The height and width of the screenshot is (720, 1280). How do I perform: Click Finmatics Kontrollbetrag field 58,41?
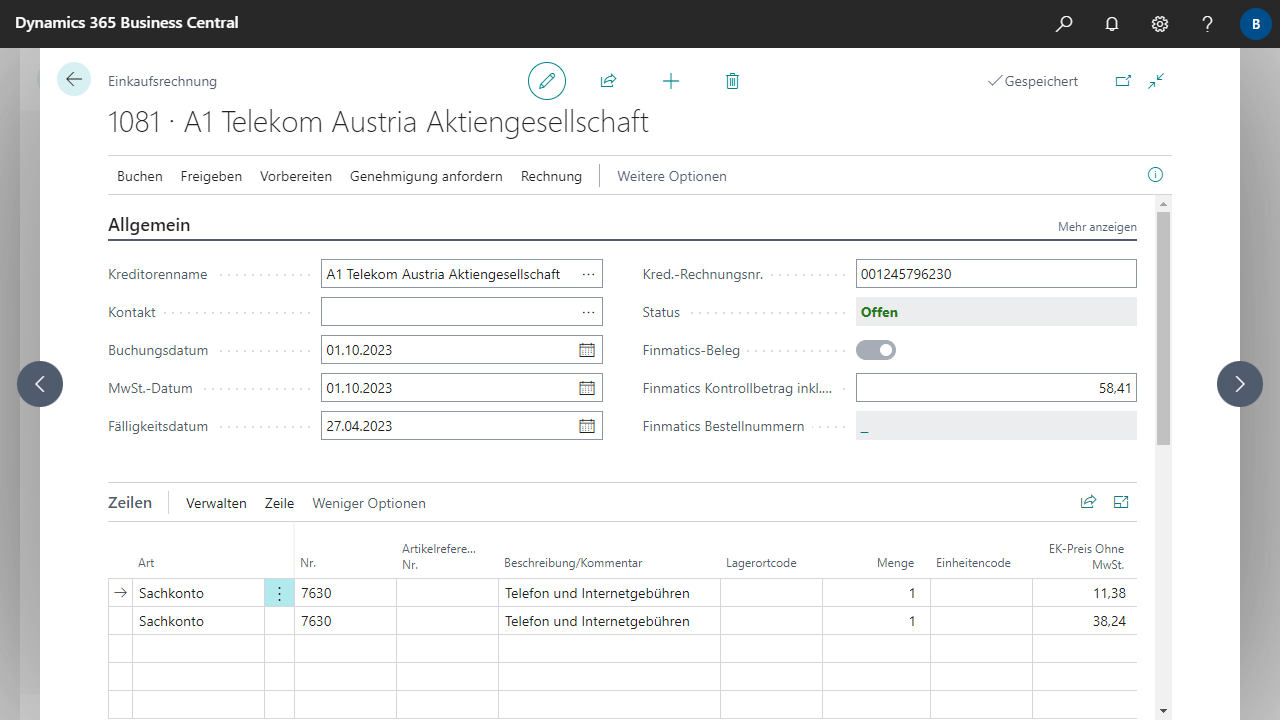[996, 388]
